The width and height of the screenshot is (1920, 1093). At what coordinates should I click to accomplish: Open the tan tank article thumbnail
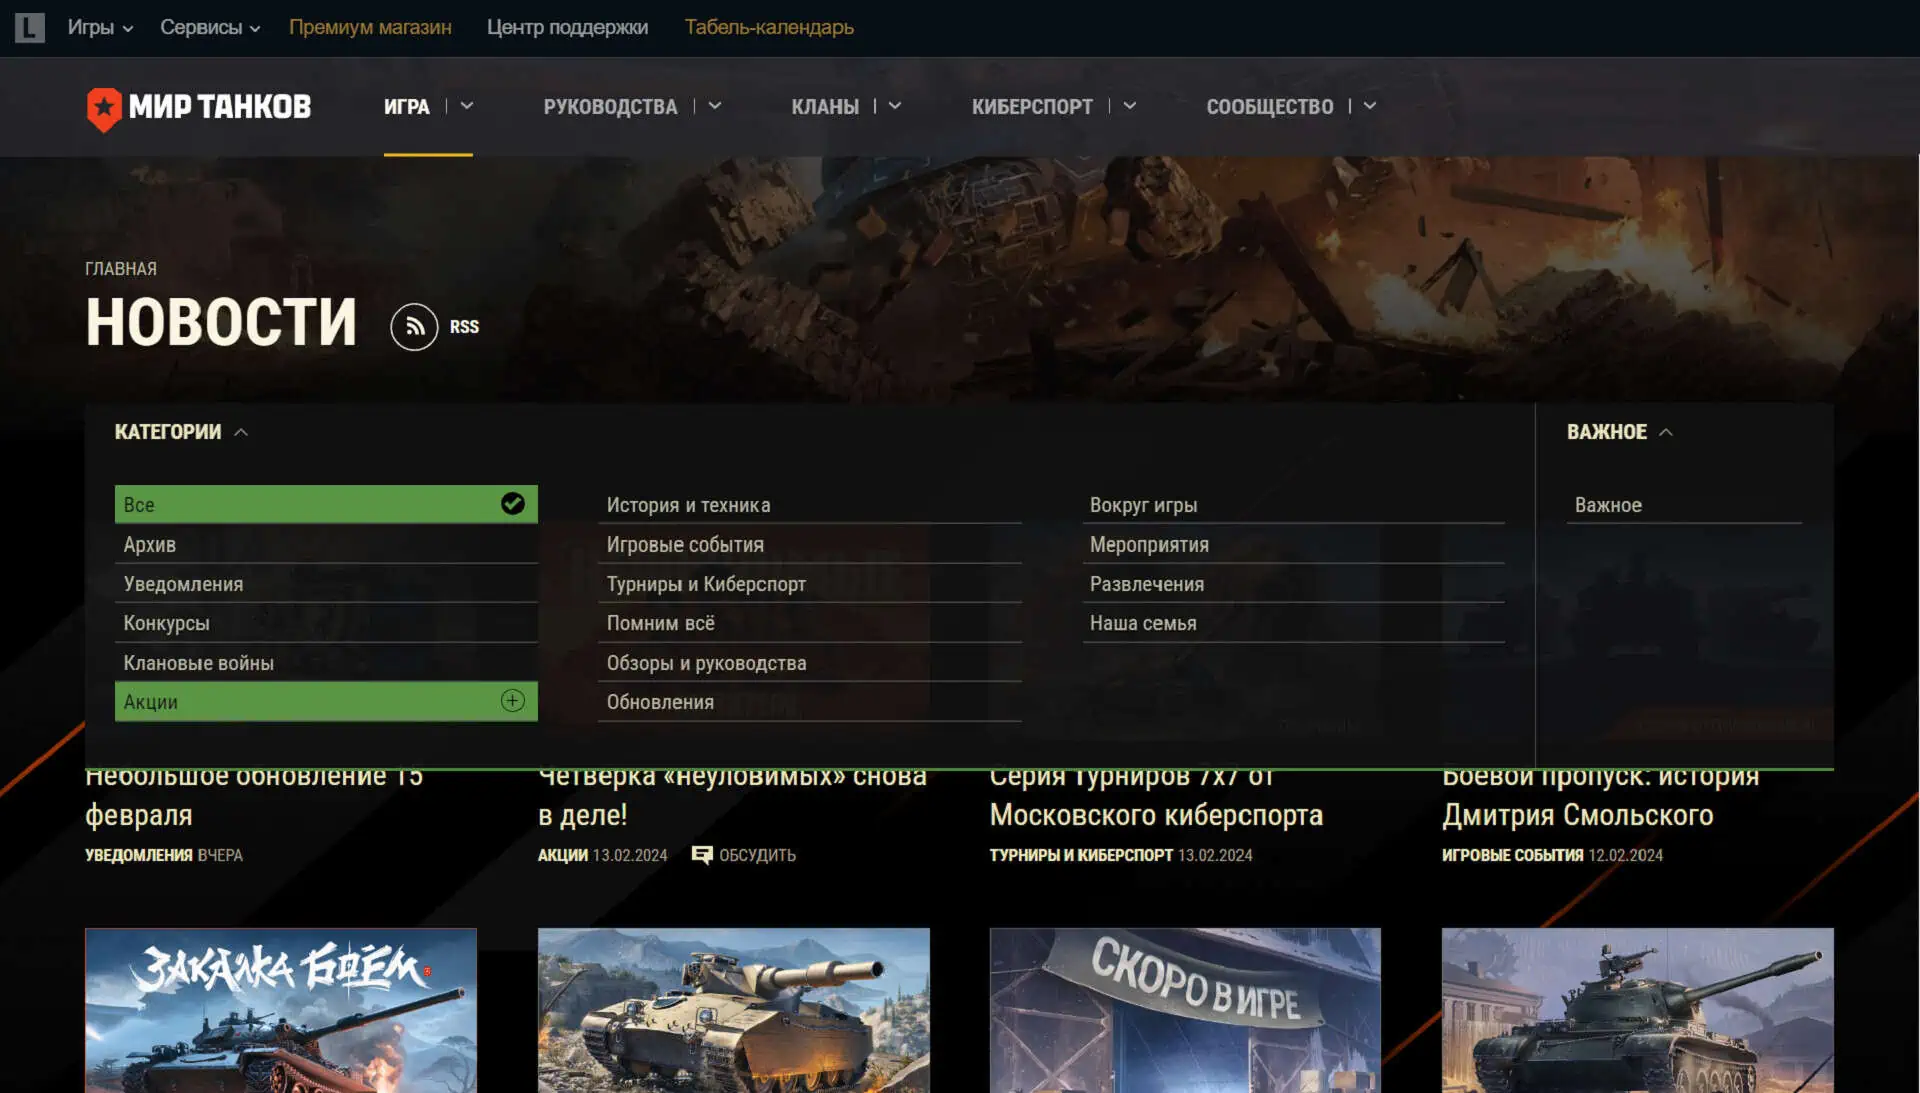point(734,1010)
